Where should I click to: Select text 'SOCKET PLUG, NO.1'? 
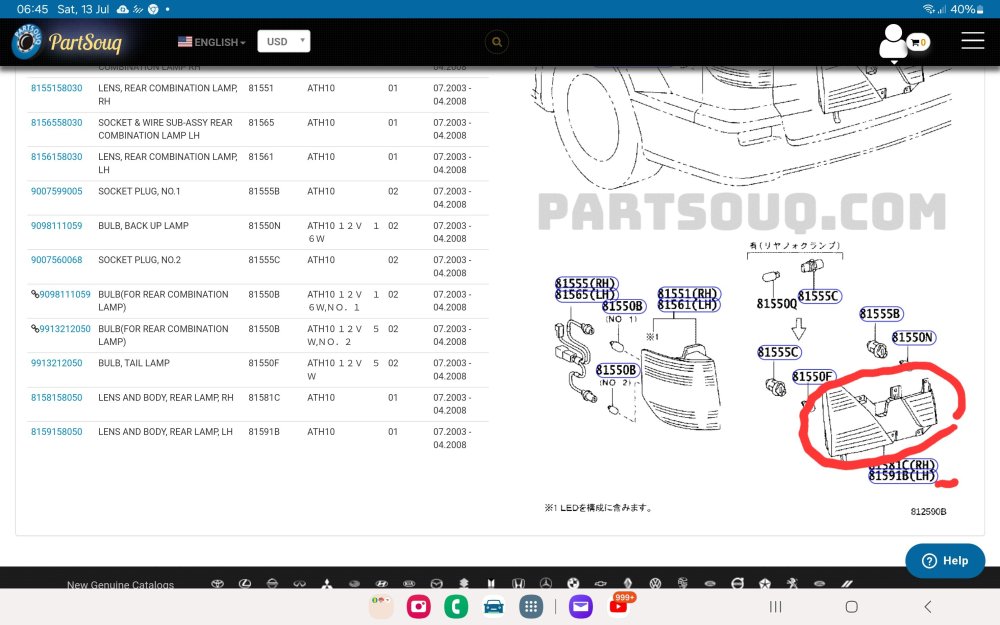[139, 191]
